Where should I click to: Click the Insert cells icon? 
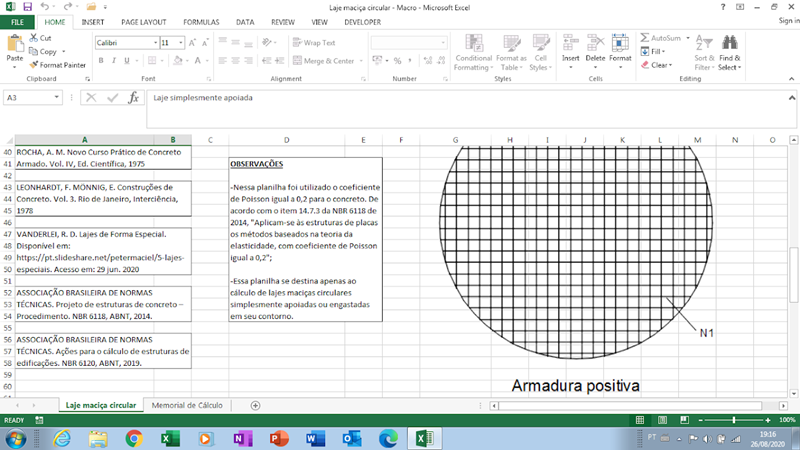point(570,43)
